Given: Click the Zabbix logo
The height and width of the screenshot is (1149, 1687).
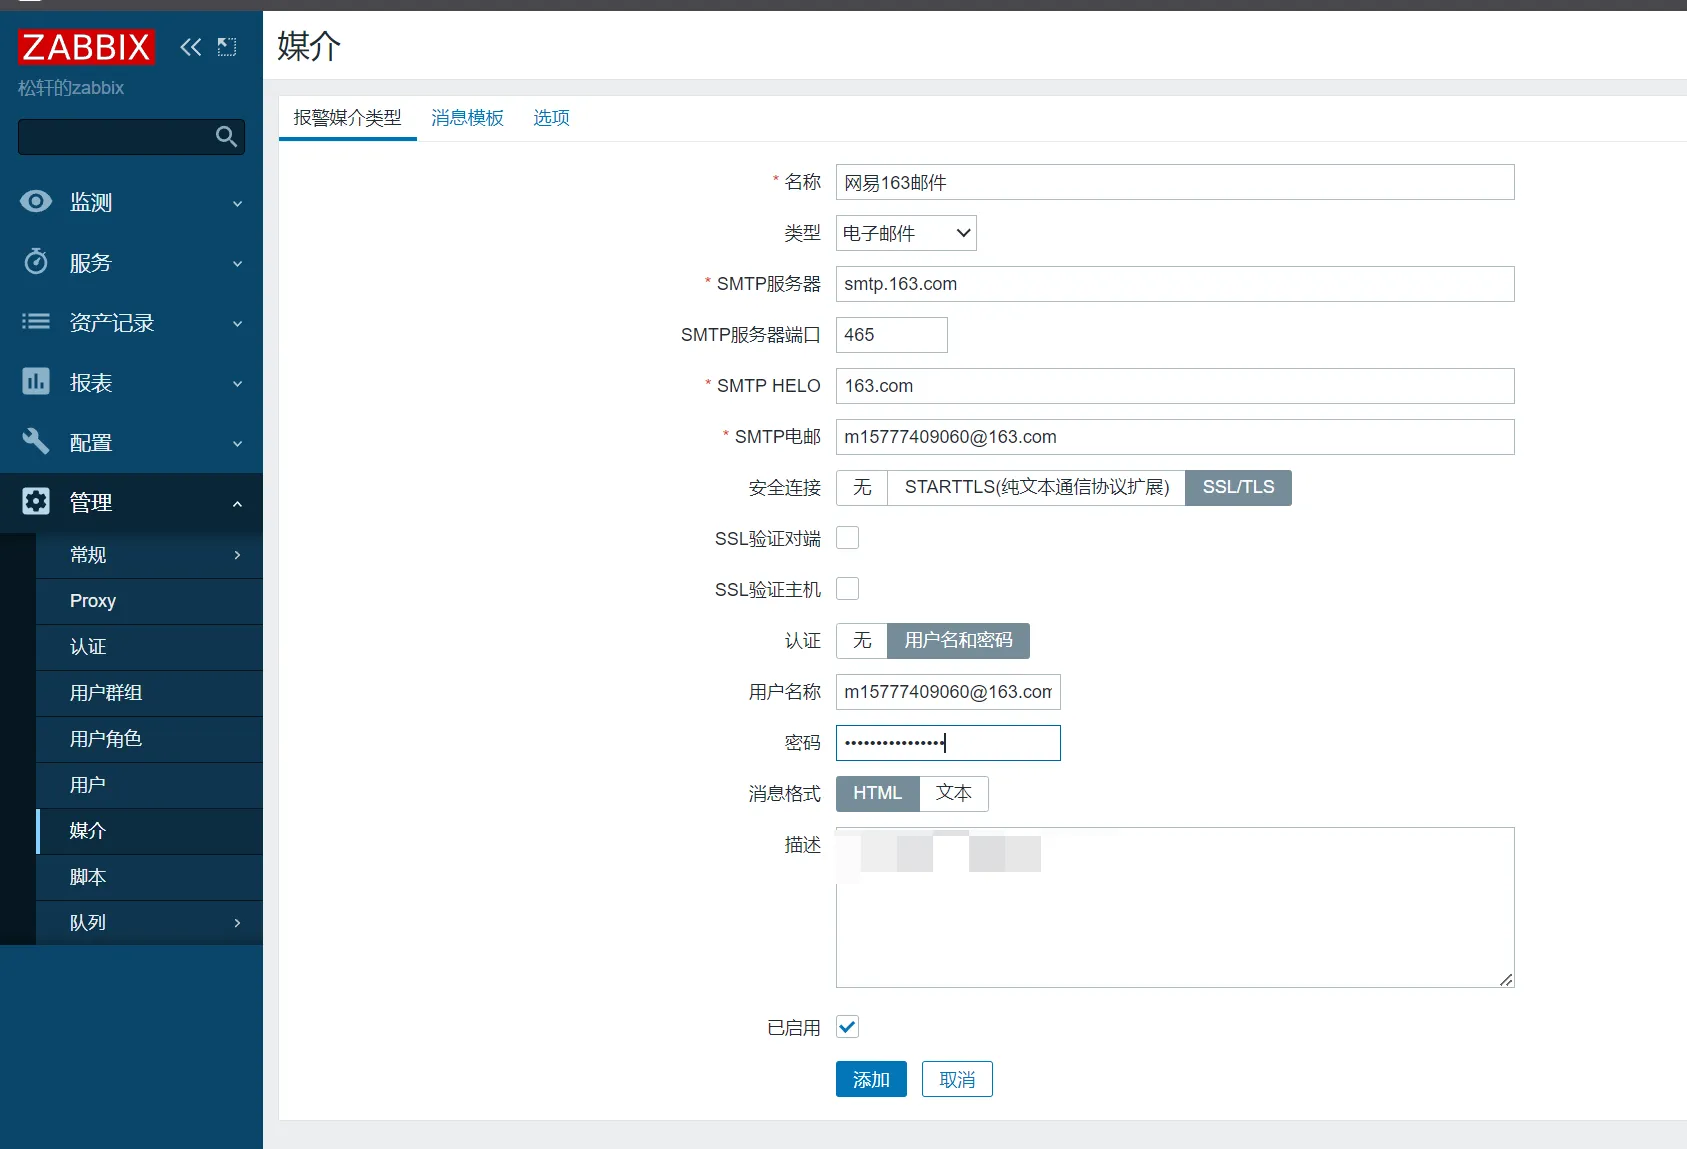Looking at the screenshot, I should click(86, 47).
